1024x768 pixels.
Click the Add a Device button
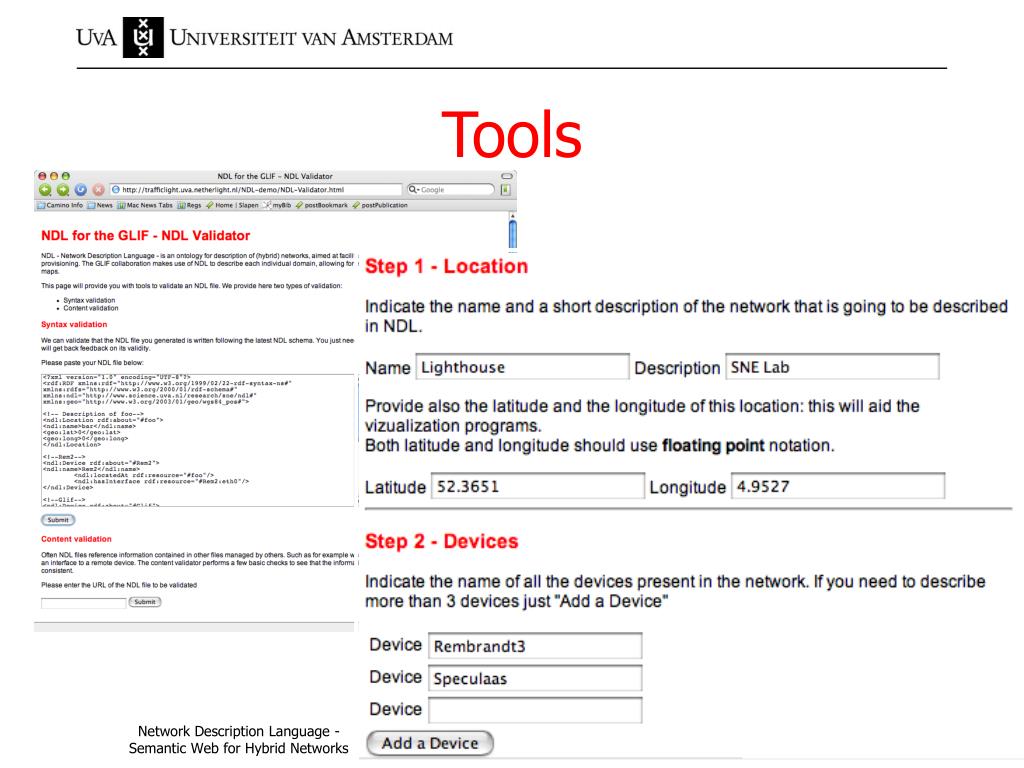click(430, 743)
